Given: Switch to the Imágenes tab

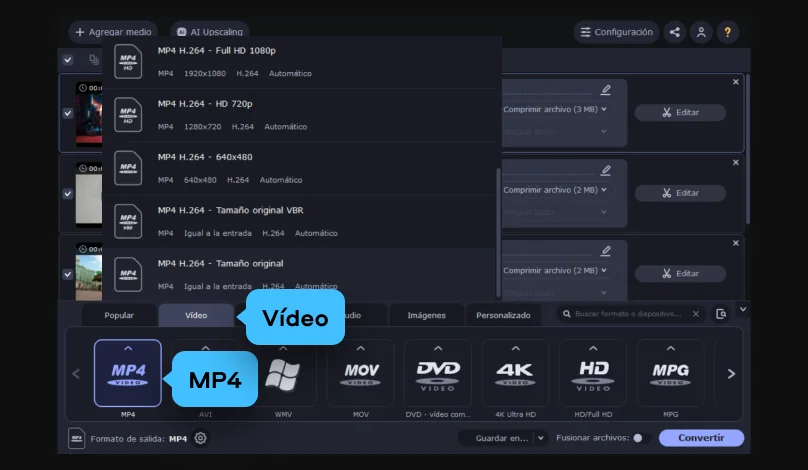Looking at the screenshot, I should tap(427, 315).
